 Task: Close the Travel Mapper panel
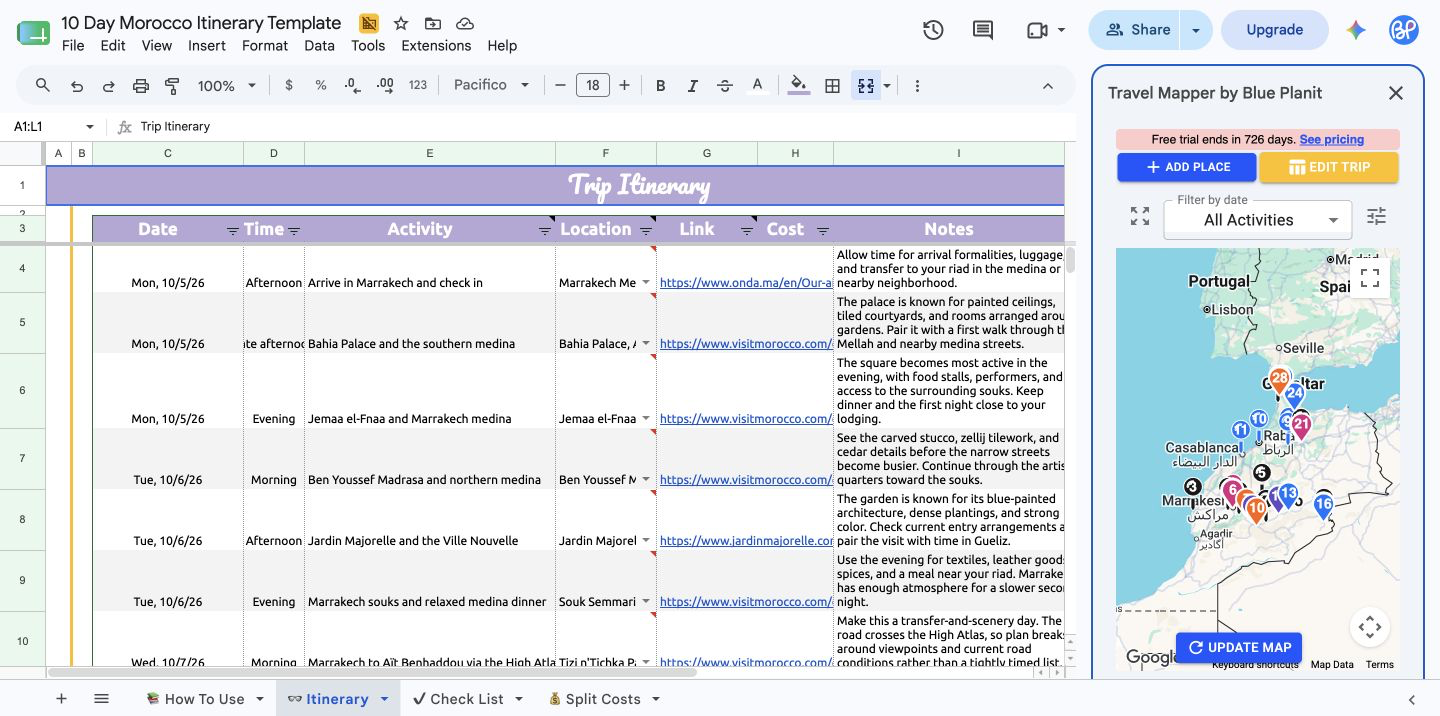pos(1396,93)
